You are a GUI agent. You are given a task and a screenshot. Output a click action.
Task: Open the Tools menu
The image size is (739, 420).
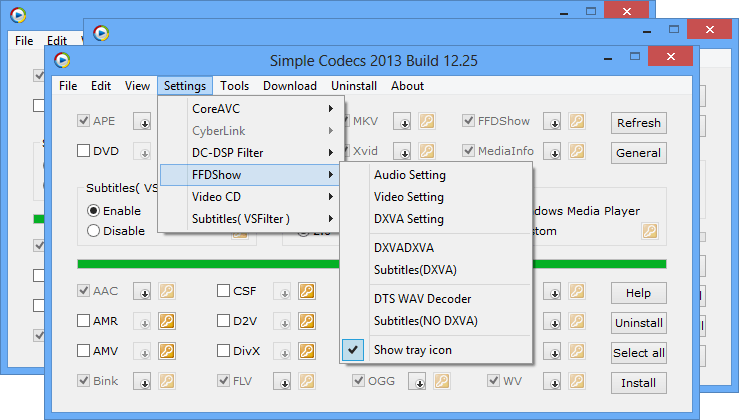[235, 86]
